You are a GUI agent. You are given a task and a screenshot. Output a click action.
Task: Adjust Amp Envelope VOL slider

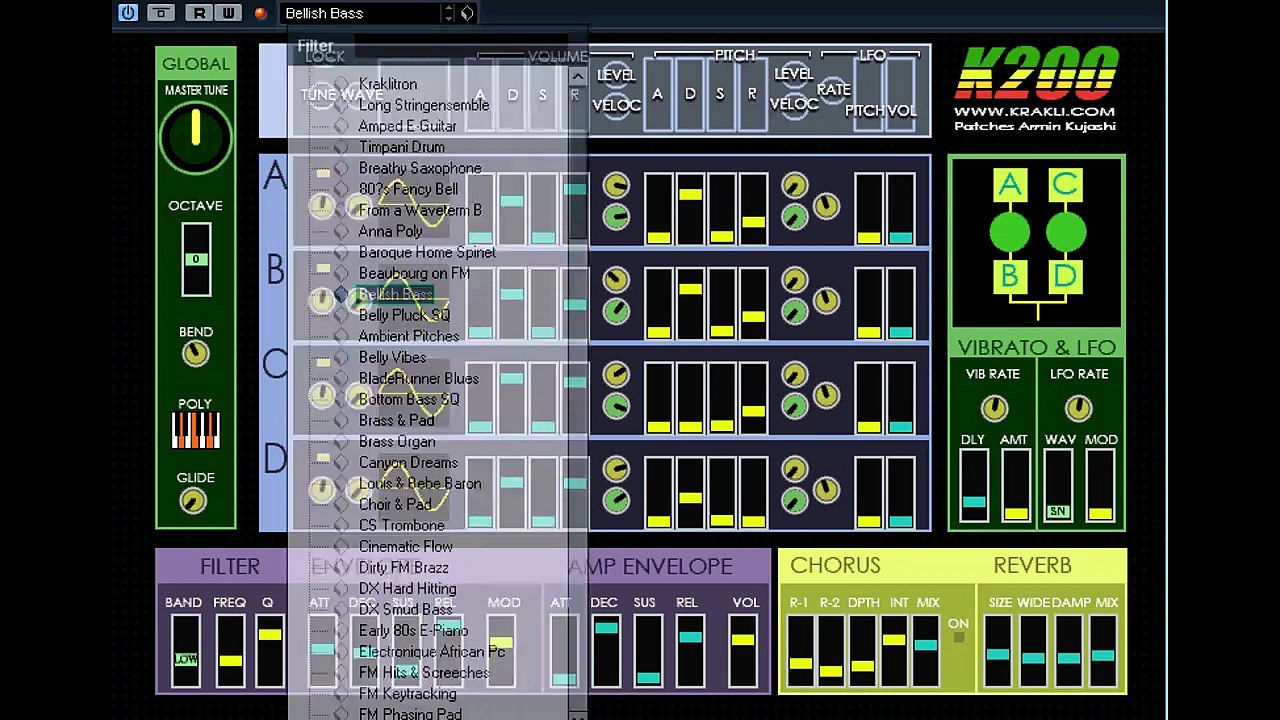[743, 651]
